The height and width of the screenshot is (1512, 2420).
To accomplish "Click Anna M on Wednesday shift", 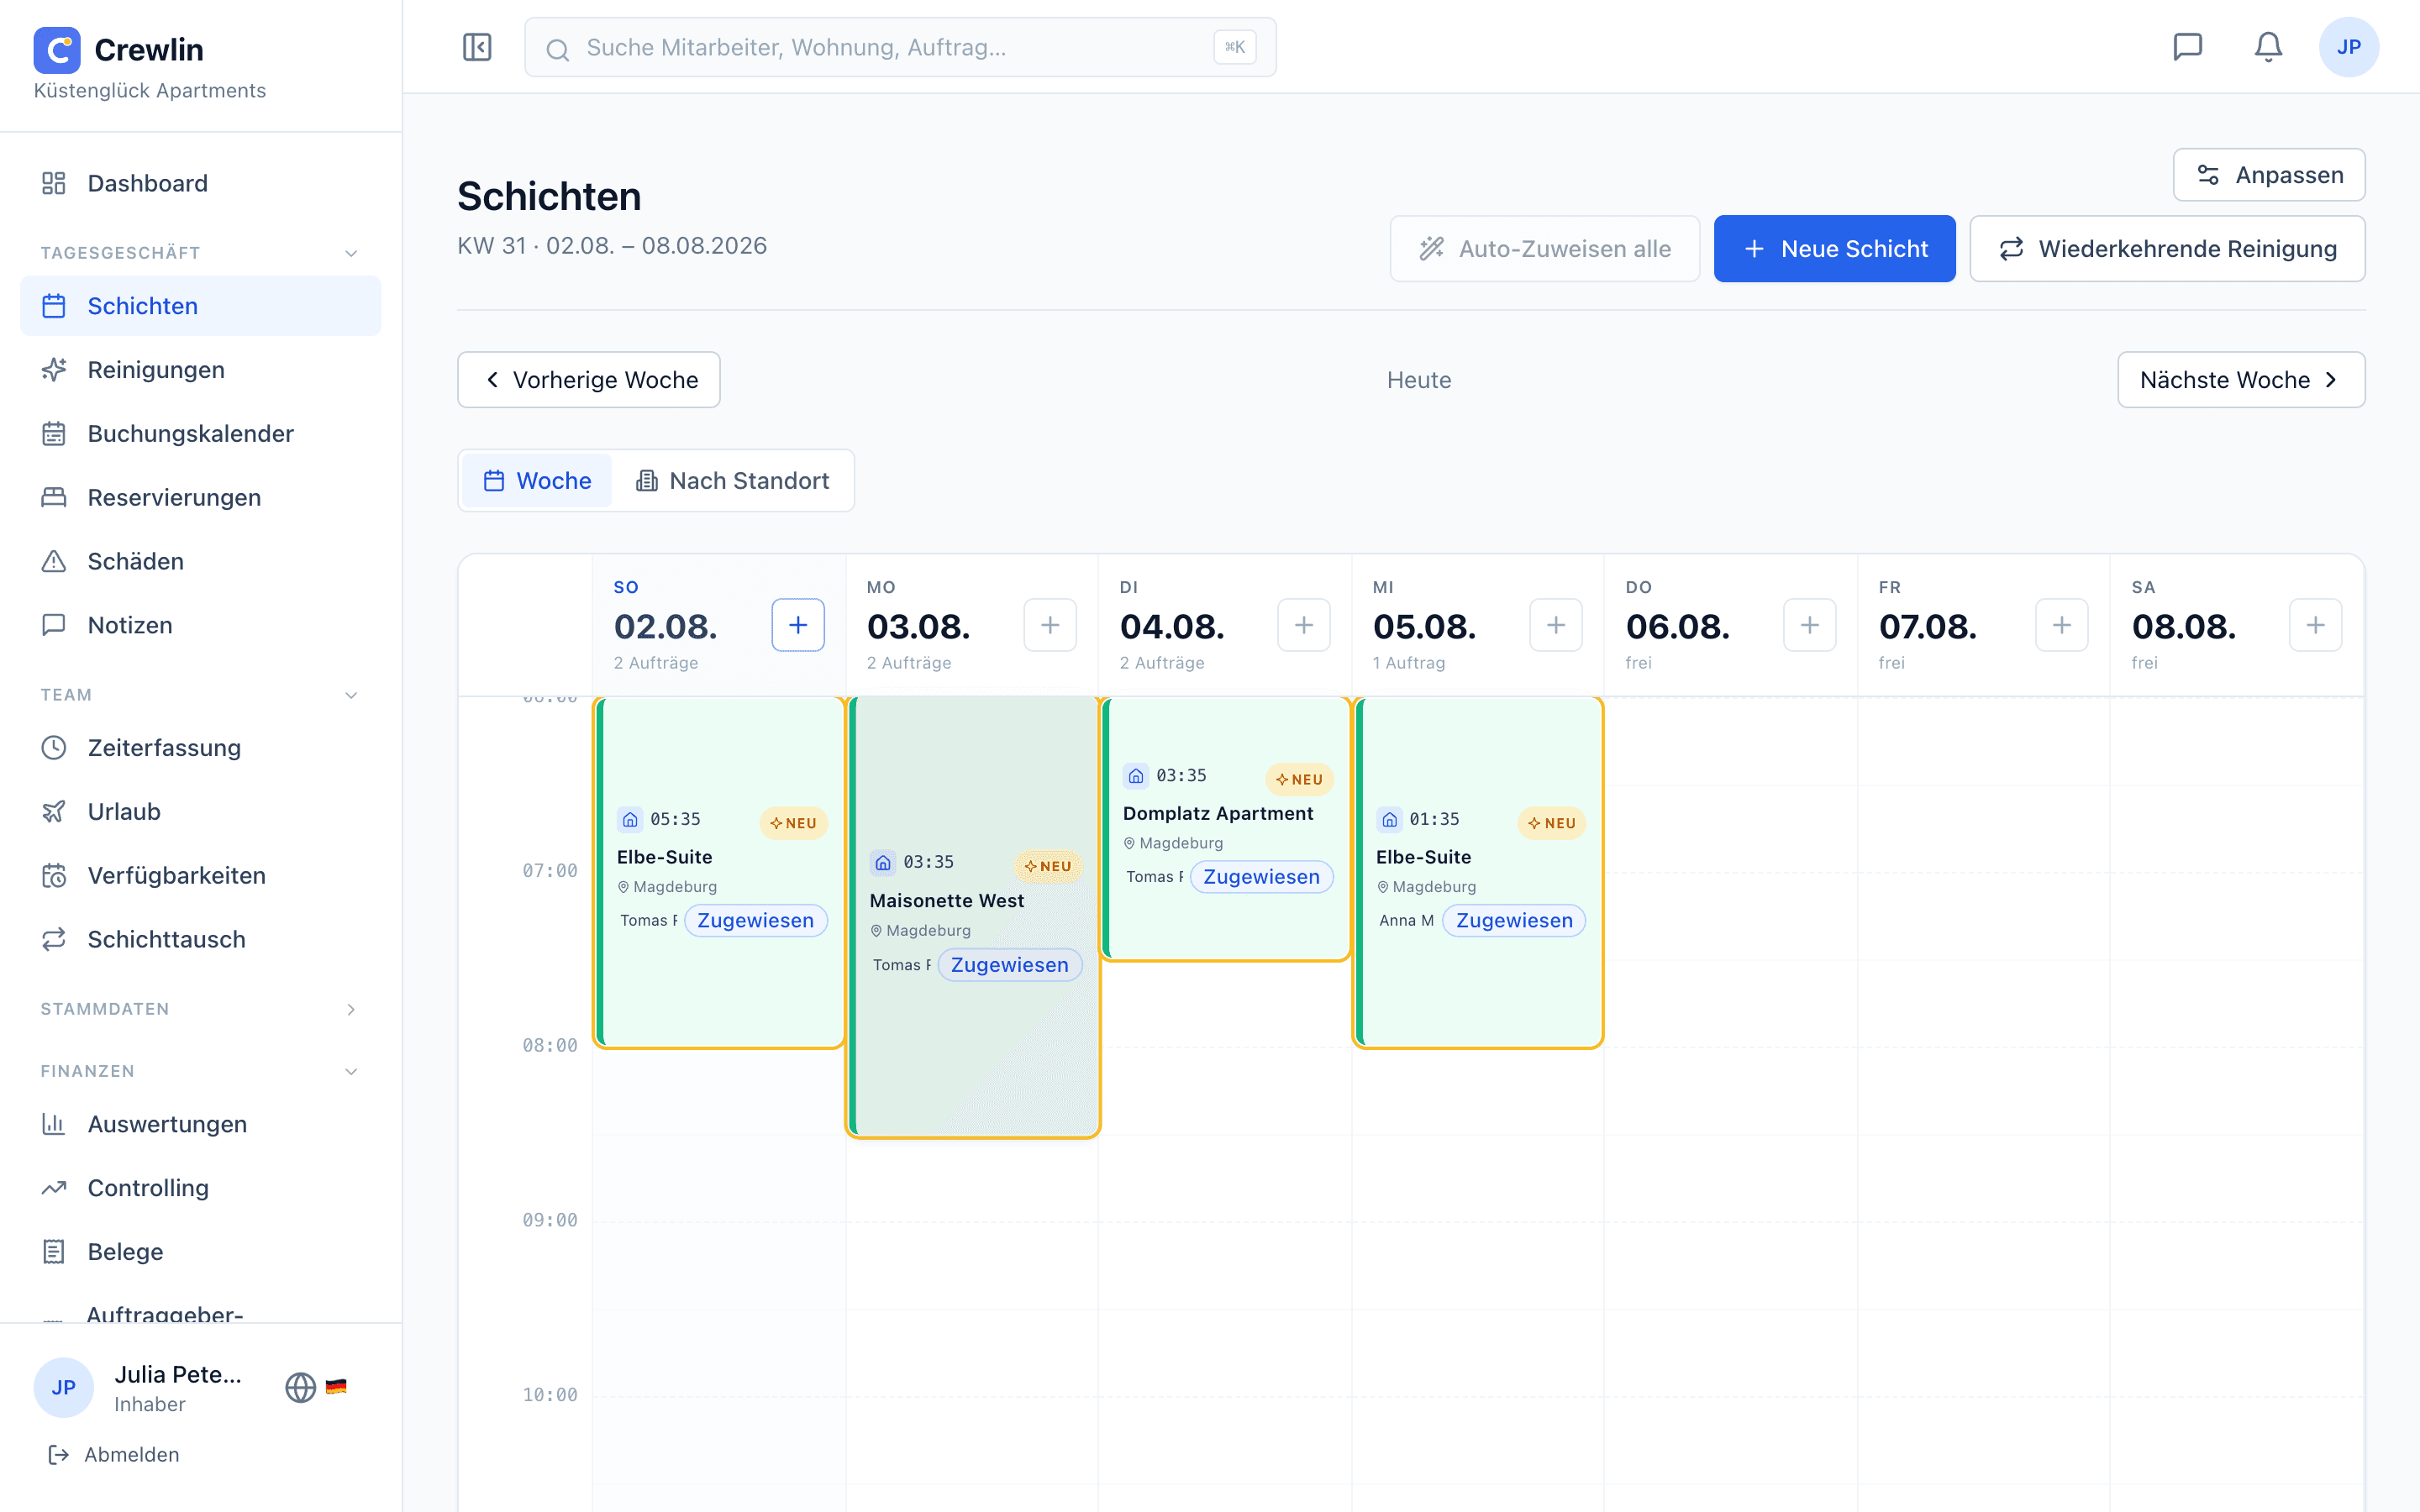I will 1406,921.
